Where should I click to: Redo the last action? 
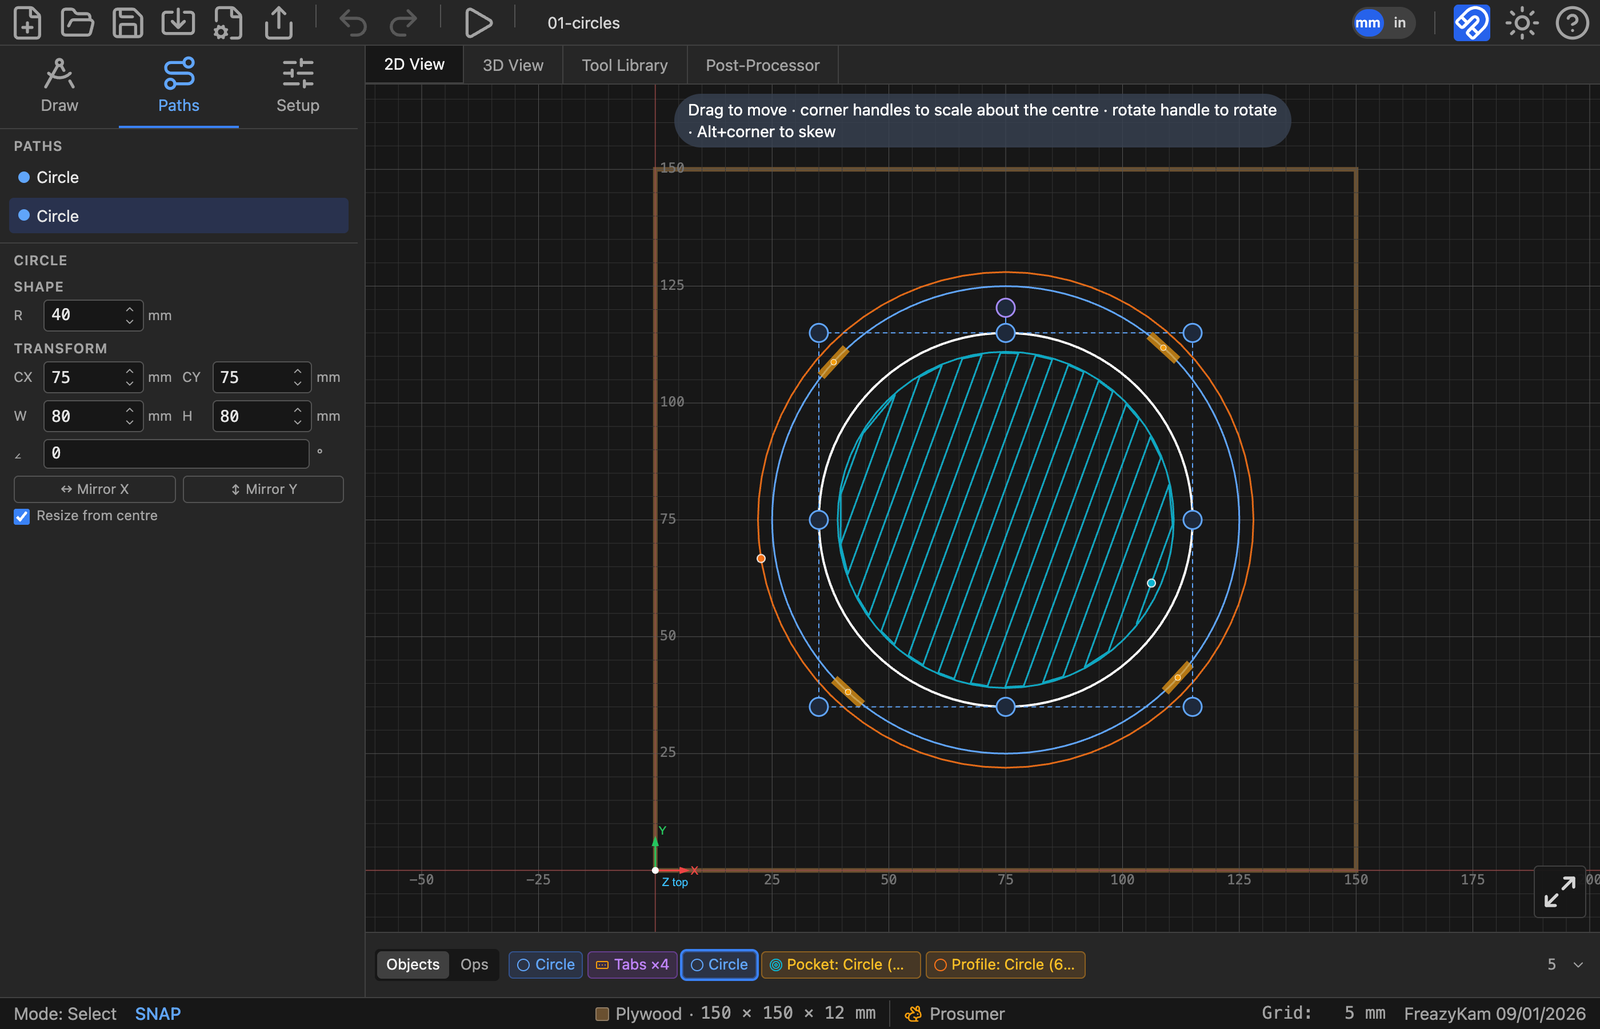click(x=403, y=22)
